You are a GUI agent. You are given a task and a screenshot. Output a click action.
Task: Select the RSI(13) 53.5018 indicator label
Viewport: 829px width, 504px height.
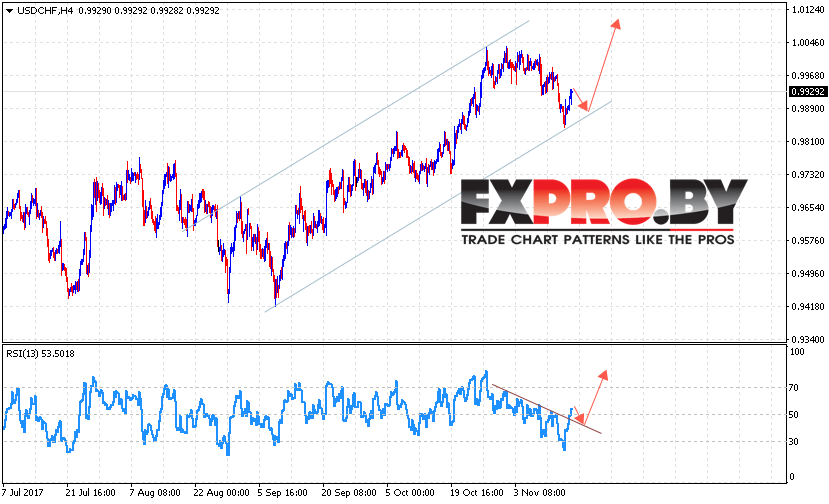(x=40, y=354)
